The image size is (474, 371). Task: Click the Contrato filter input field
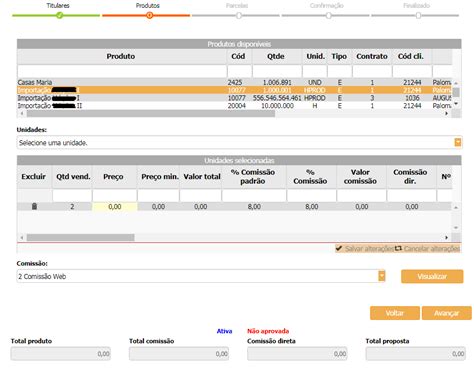(x=372, y=71)
